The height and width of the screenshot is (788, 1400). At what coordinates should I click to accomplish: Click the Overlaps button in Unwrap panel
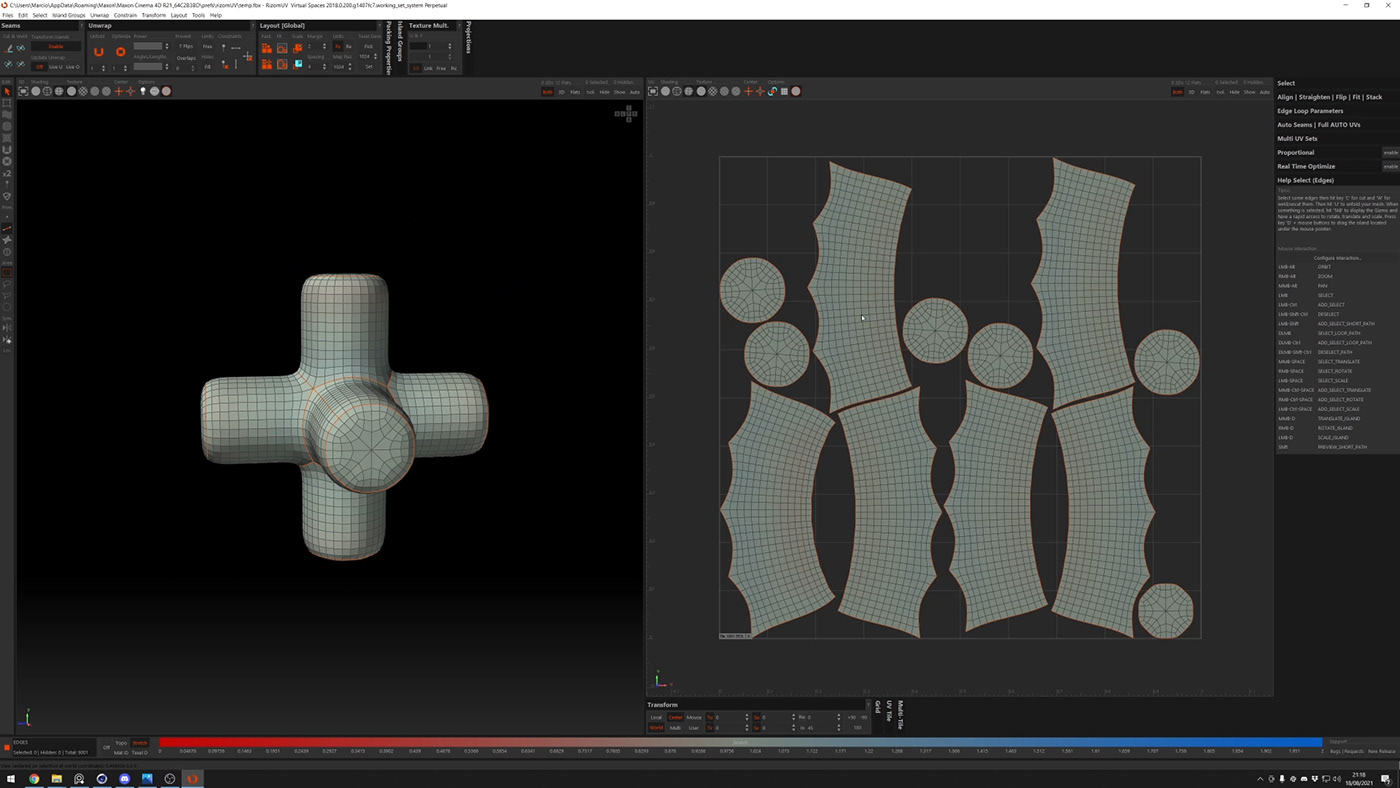pyautogui.click(x=186, y=58)
